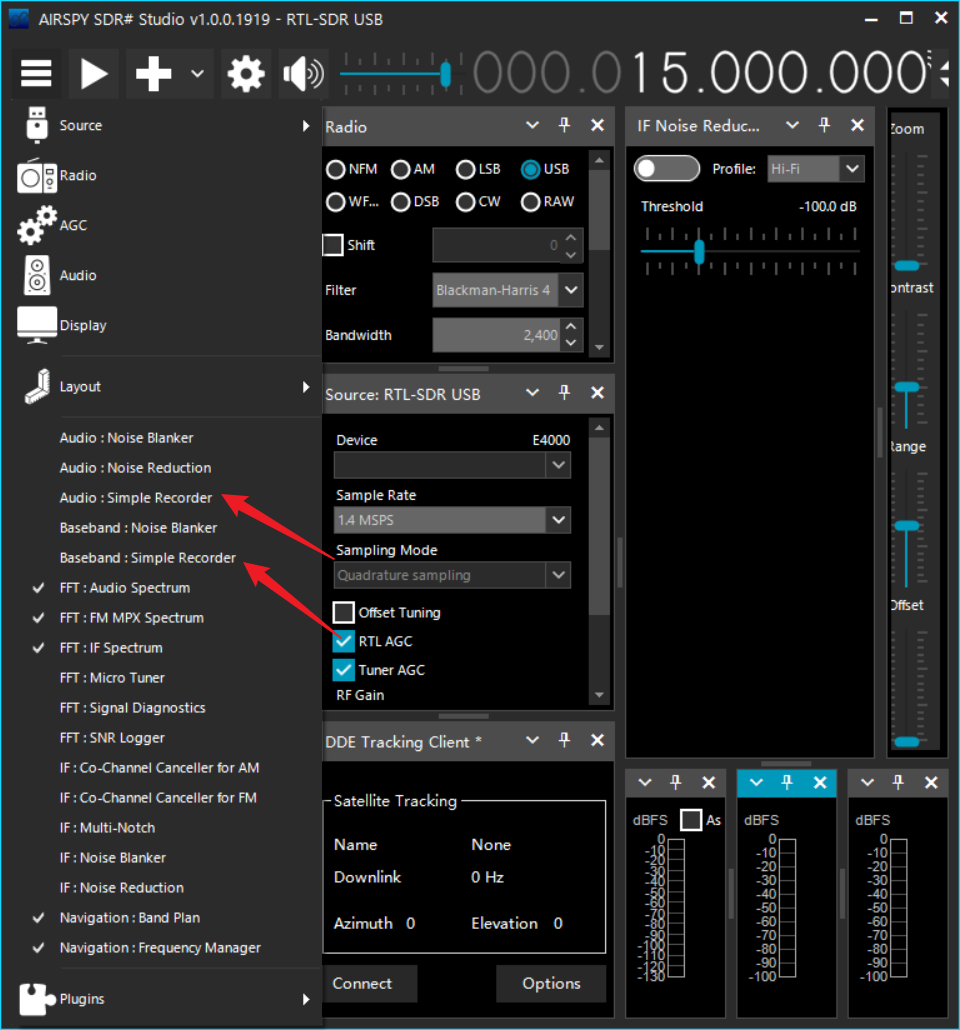Open the noise reduction Profile dropdown
The height and width of the screenshot is (1030, 960).
[851, 169]
